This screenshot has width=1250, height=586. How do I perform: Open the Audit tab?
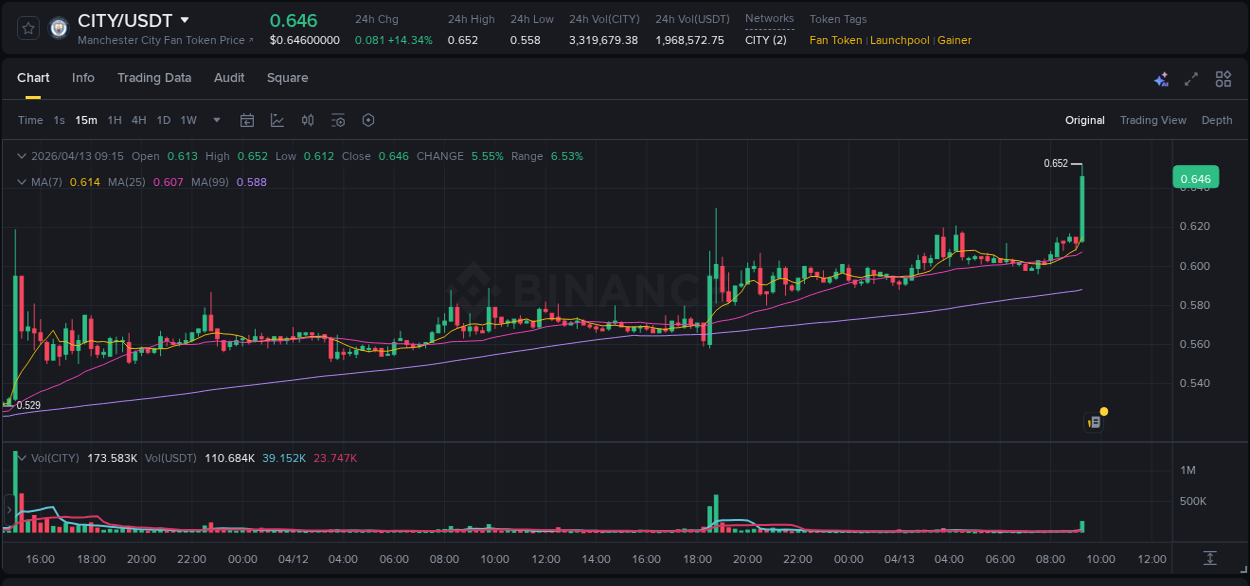(x=229, y=78)
